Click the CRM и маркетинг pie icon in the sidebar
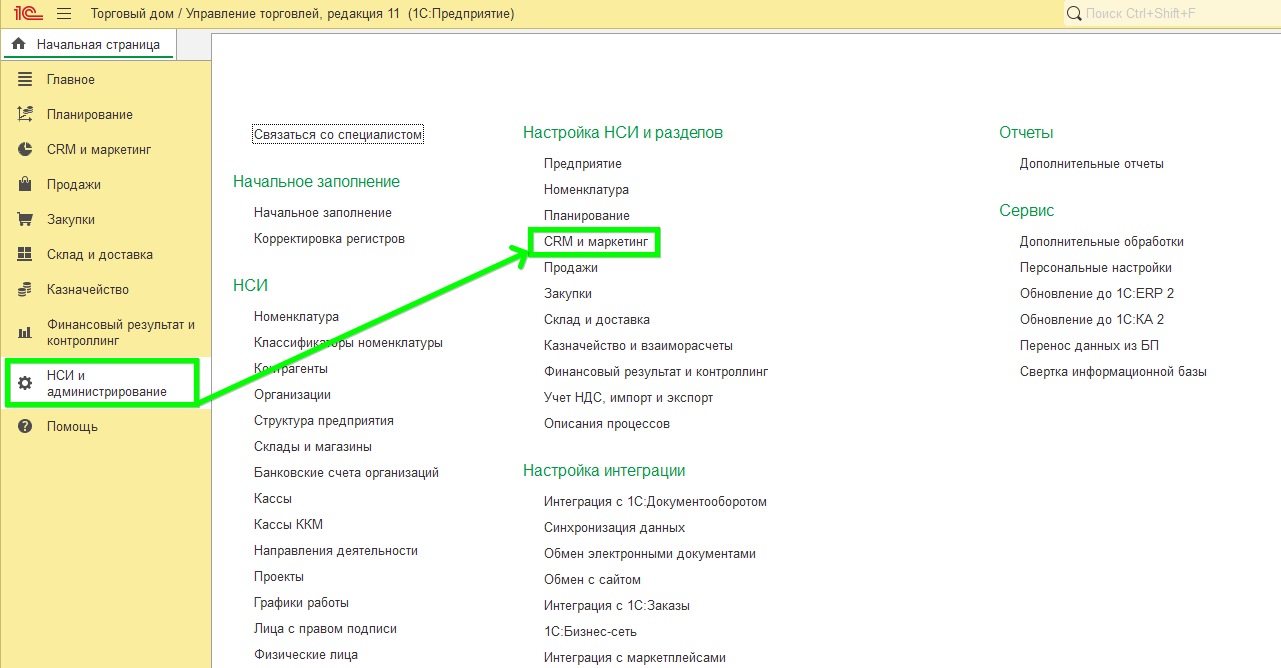 (x=25, y=150)
